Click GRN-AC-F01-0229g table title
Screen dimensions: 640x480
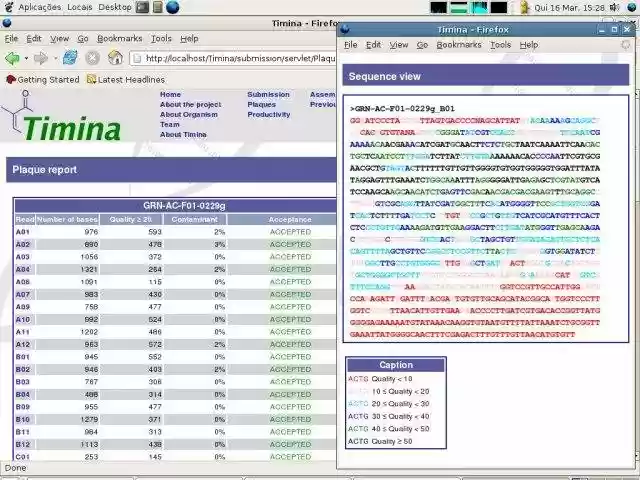(x=184, y=206)
